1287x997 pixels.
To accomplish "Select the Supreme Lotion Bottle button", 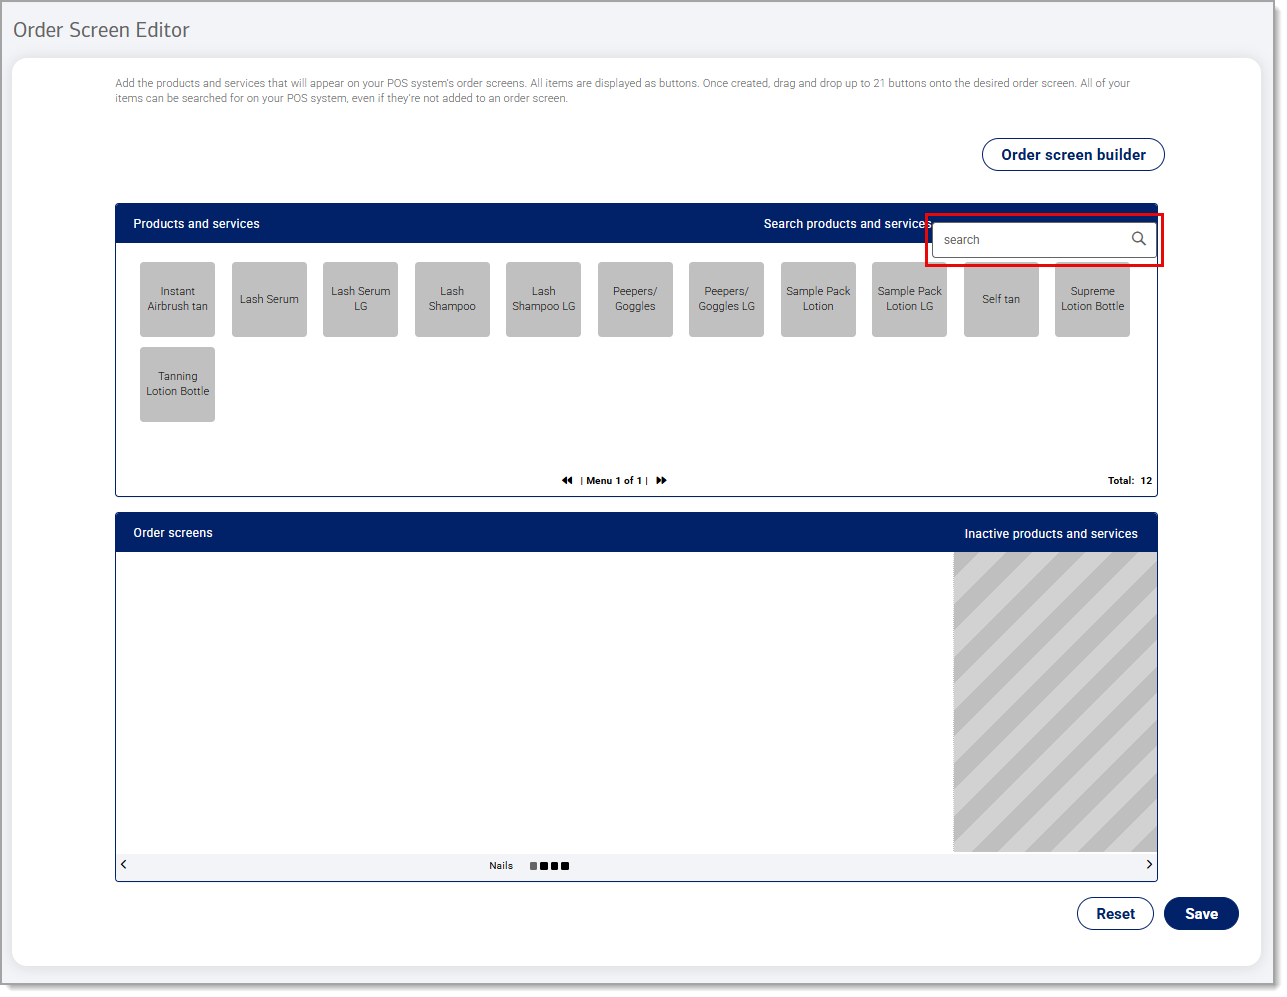I will [1092, 299].
